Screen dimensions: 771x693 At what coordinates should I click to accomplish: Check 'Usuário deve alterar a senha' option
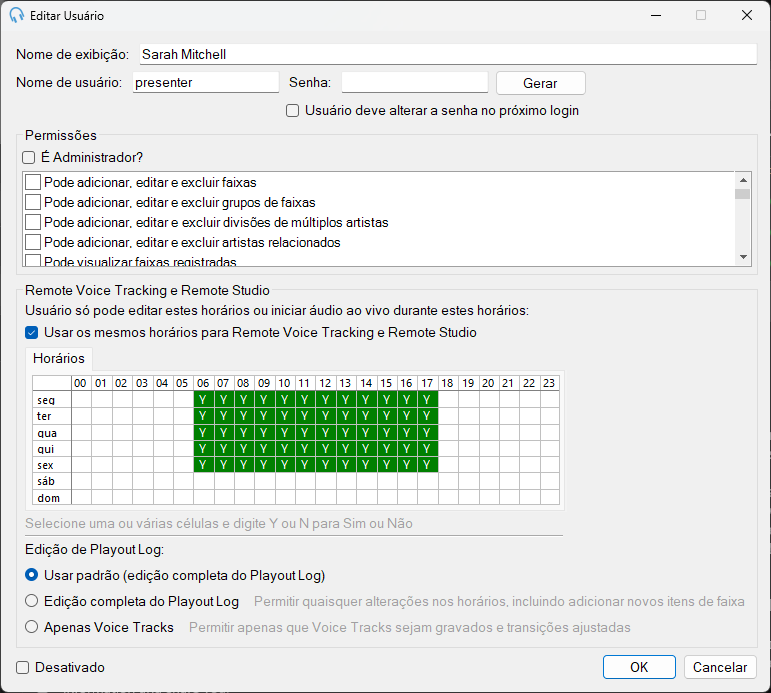(x=293, y=111)
